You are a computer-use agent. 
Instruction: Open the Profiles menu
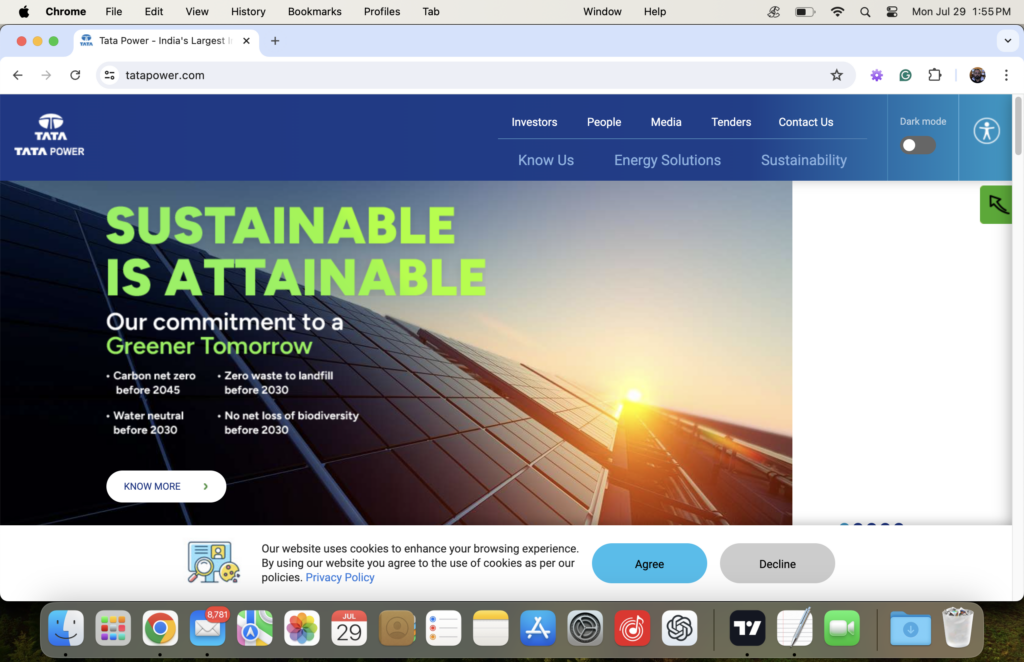click(x=382, y=12)
